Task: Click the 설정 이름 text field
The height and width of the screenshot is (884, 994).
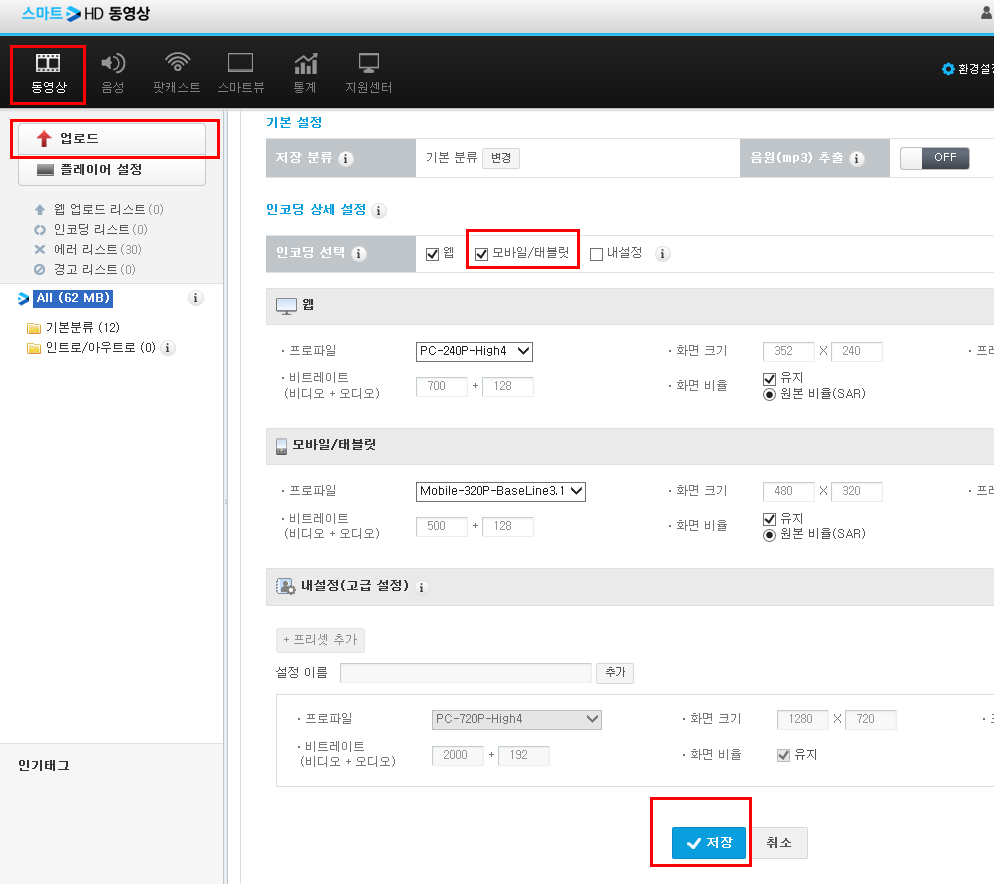Action: [x=466, y=673]
